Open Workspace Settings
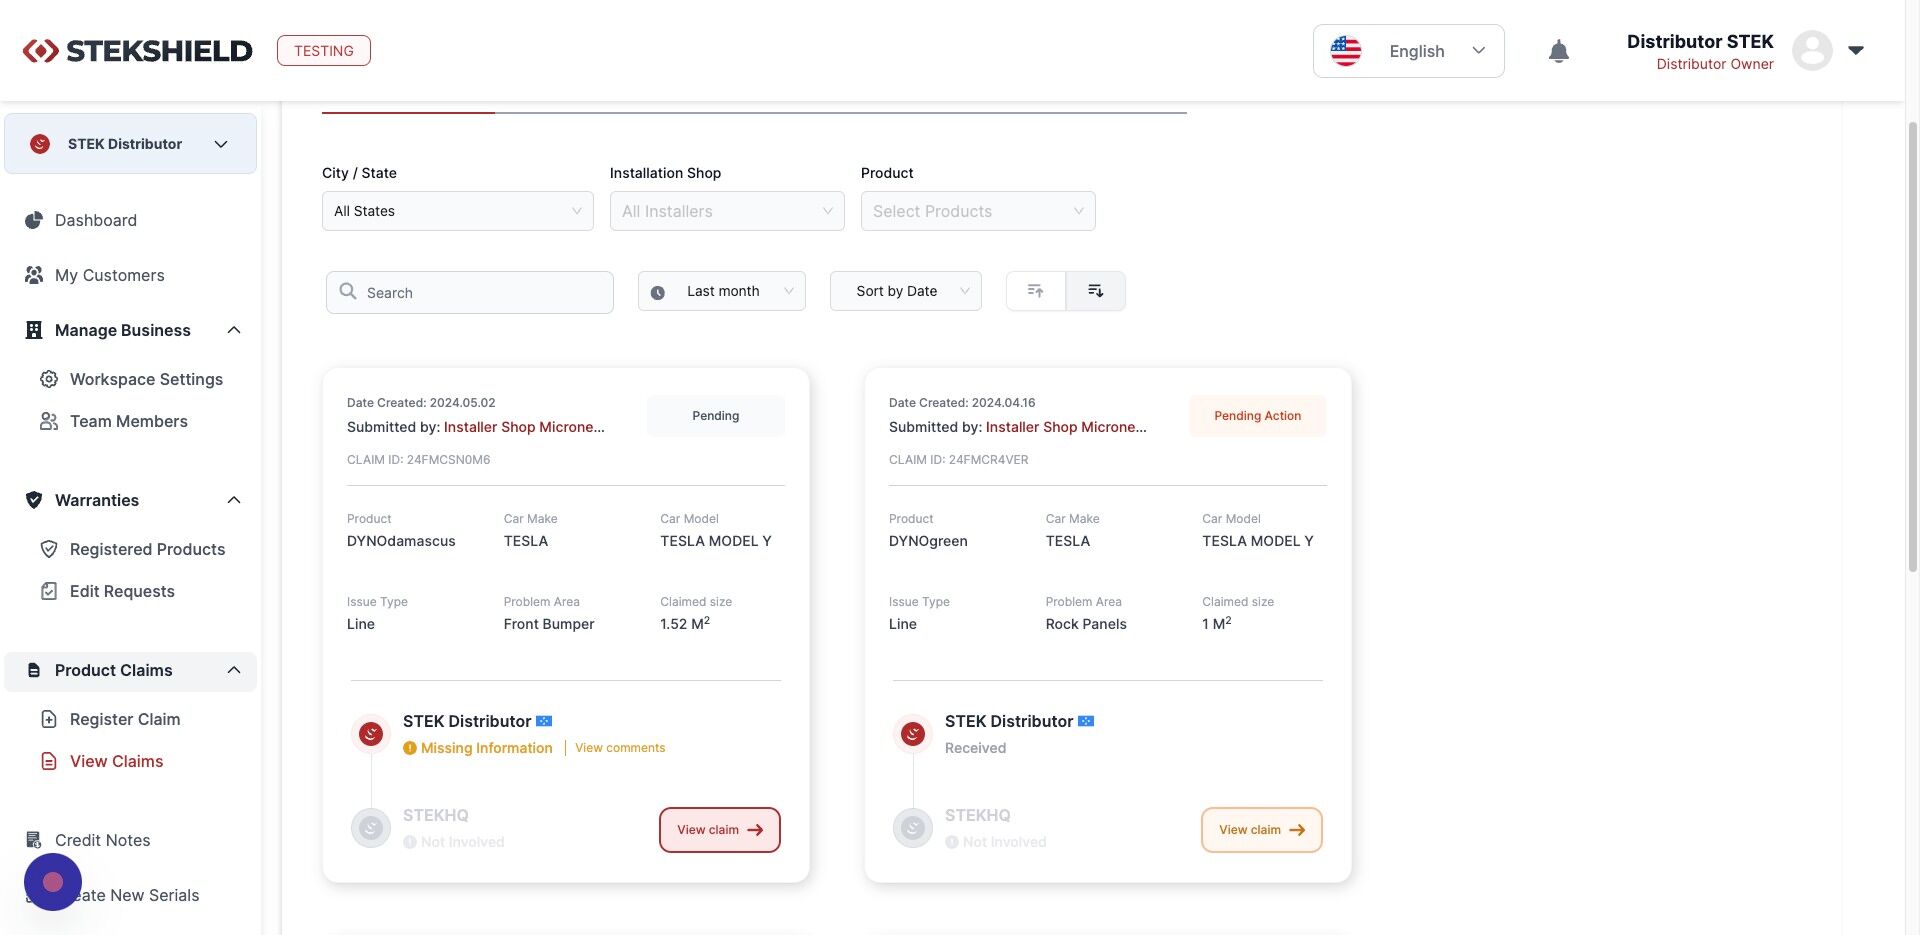Image resolution: width=1920 pixels, height=935 pixels. point(146,379)
